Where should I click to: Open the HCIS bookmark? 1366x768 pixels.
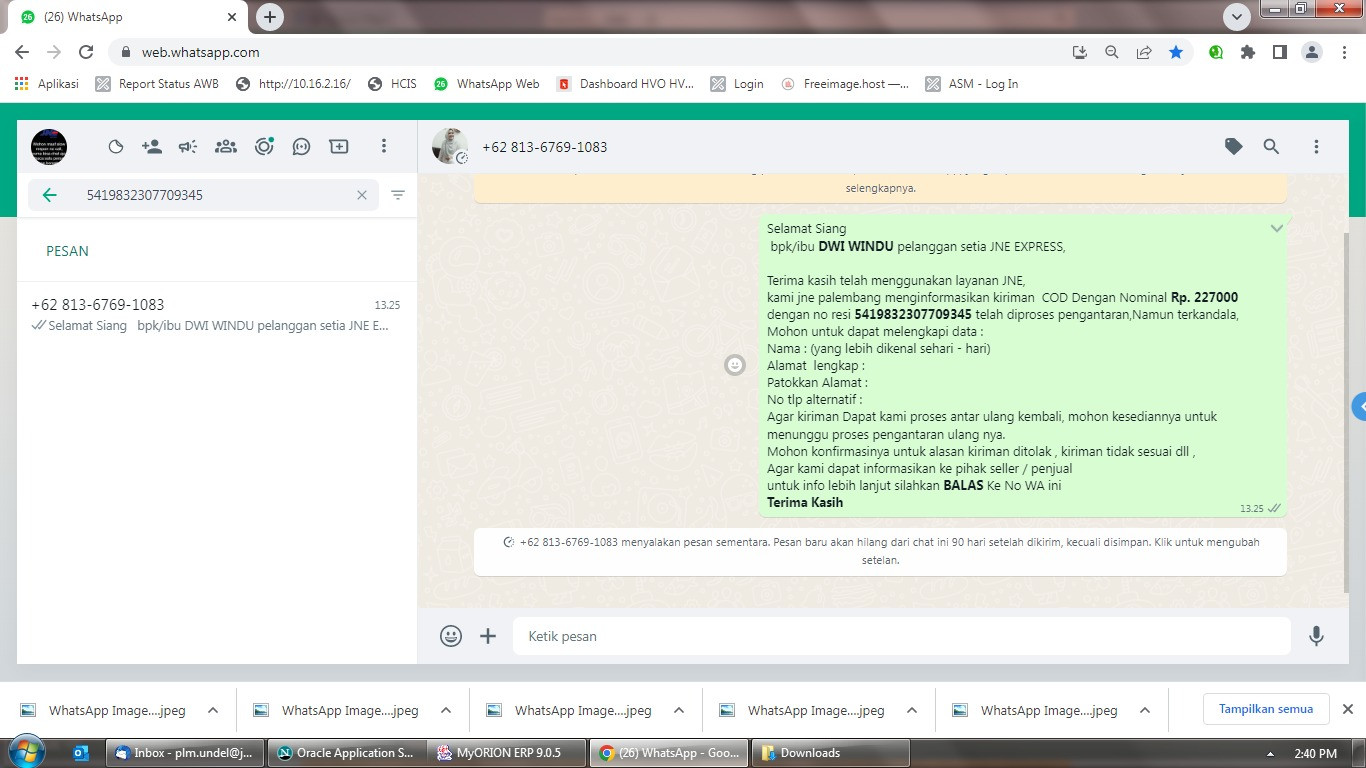[x=392, y=84]
